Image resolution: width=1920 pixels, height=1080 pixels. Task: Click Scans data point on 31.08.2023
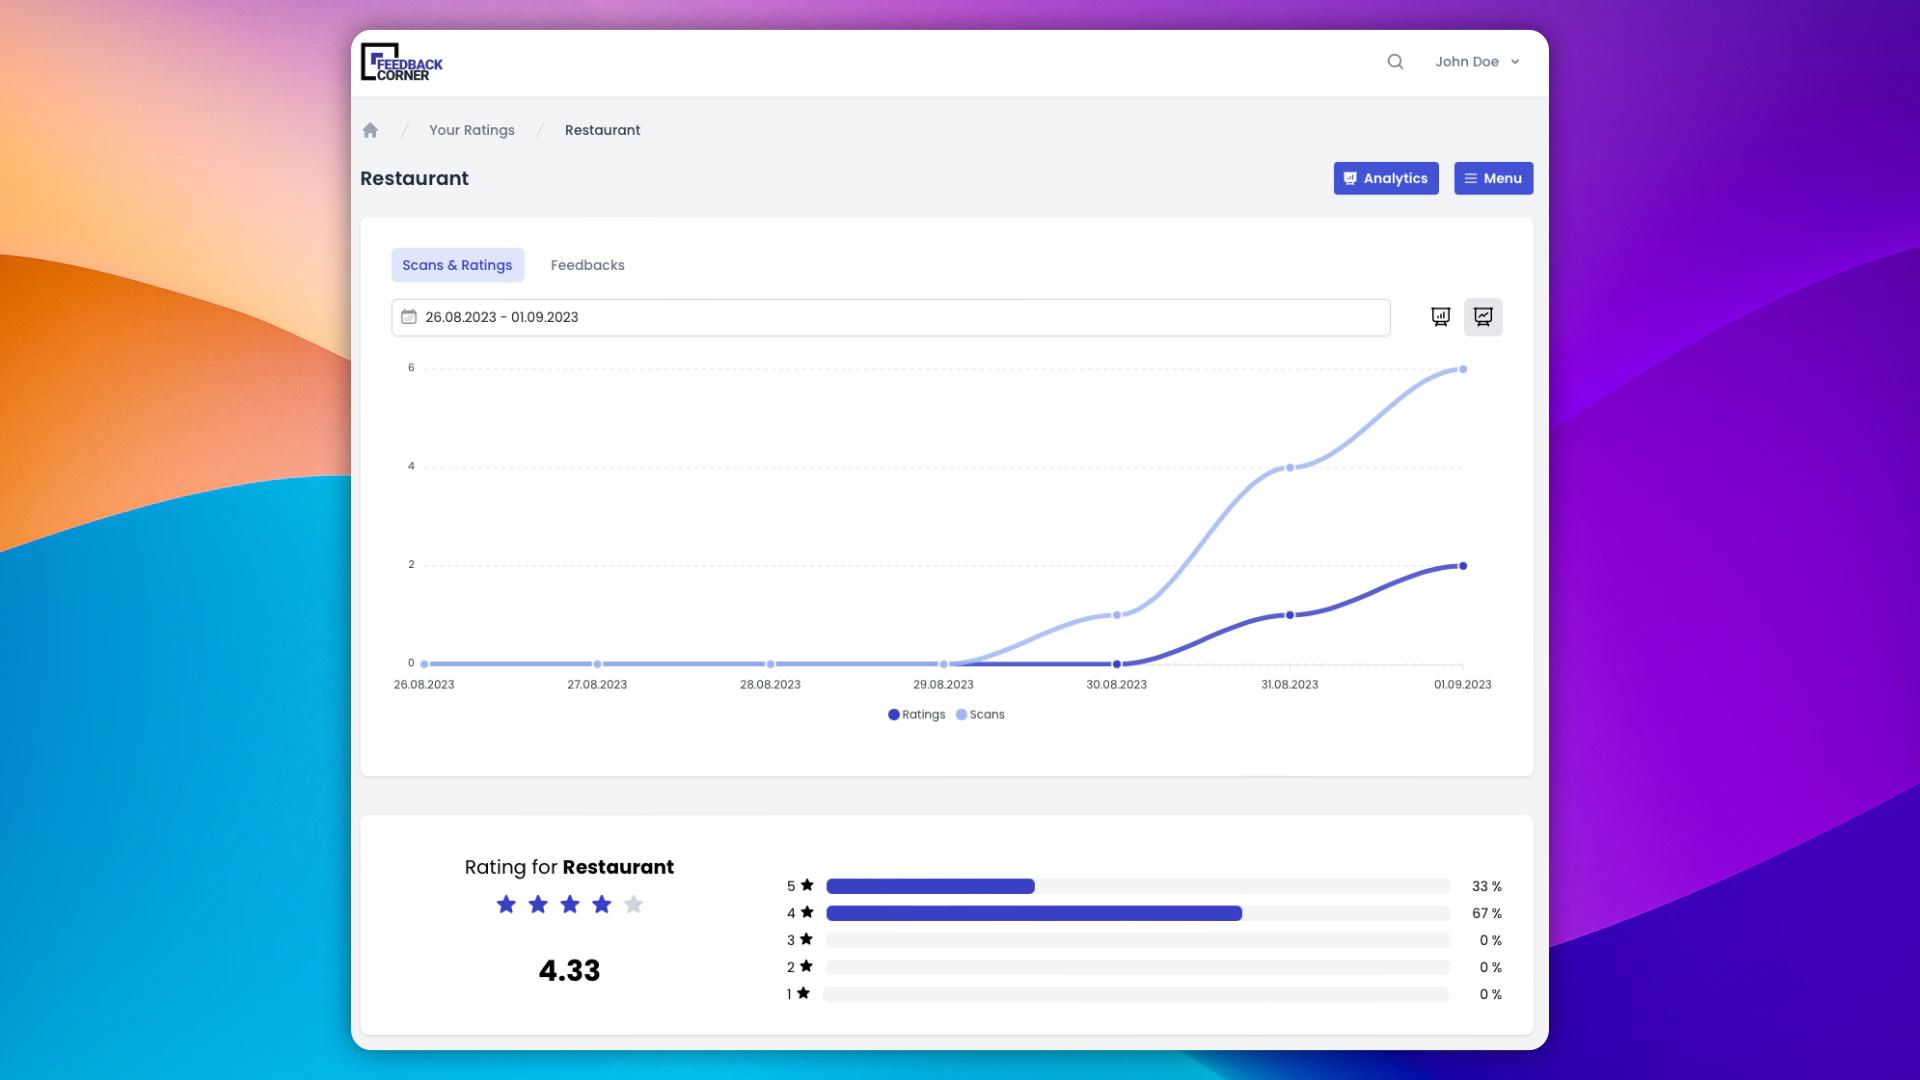1290,467
